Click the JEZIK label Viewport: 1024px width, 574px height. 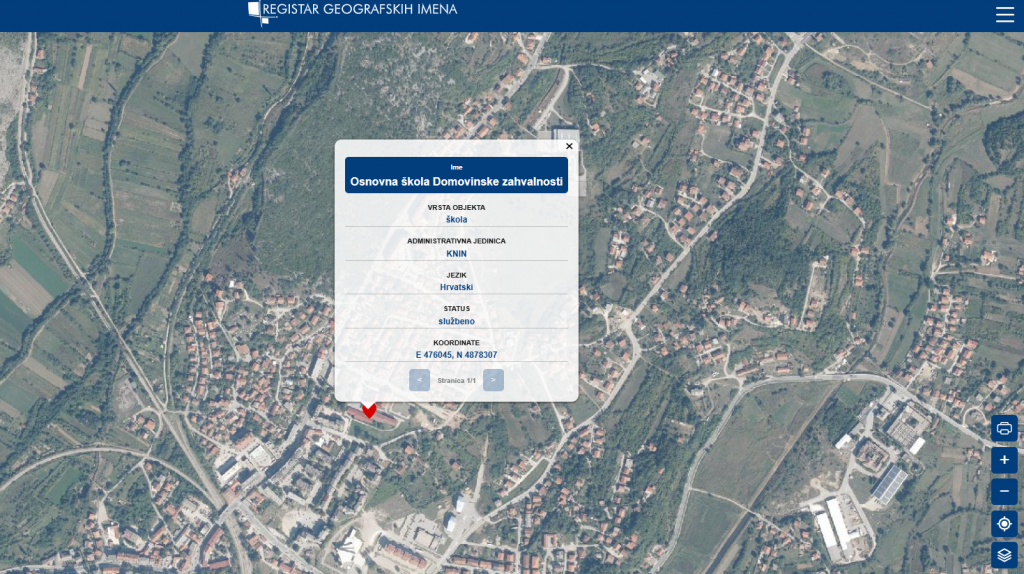[456, 276]
